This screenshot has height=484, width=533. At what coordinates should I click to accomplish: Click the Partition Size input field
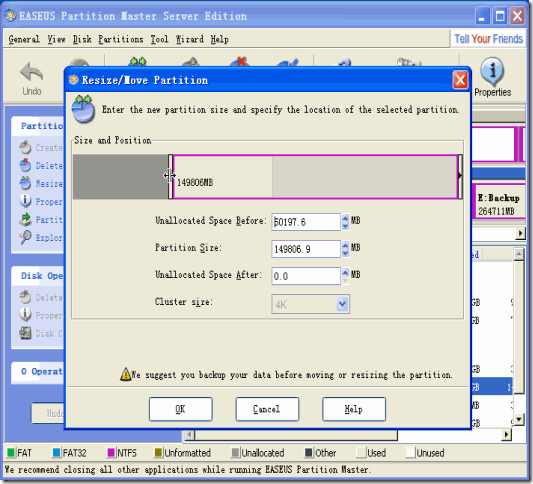click(306, 249)
